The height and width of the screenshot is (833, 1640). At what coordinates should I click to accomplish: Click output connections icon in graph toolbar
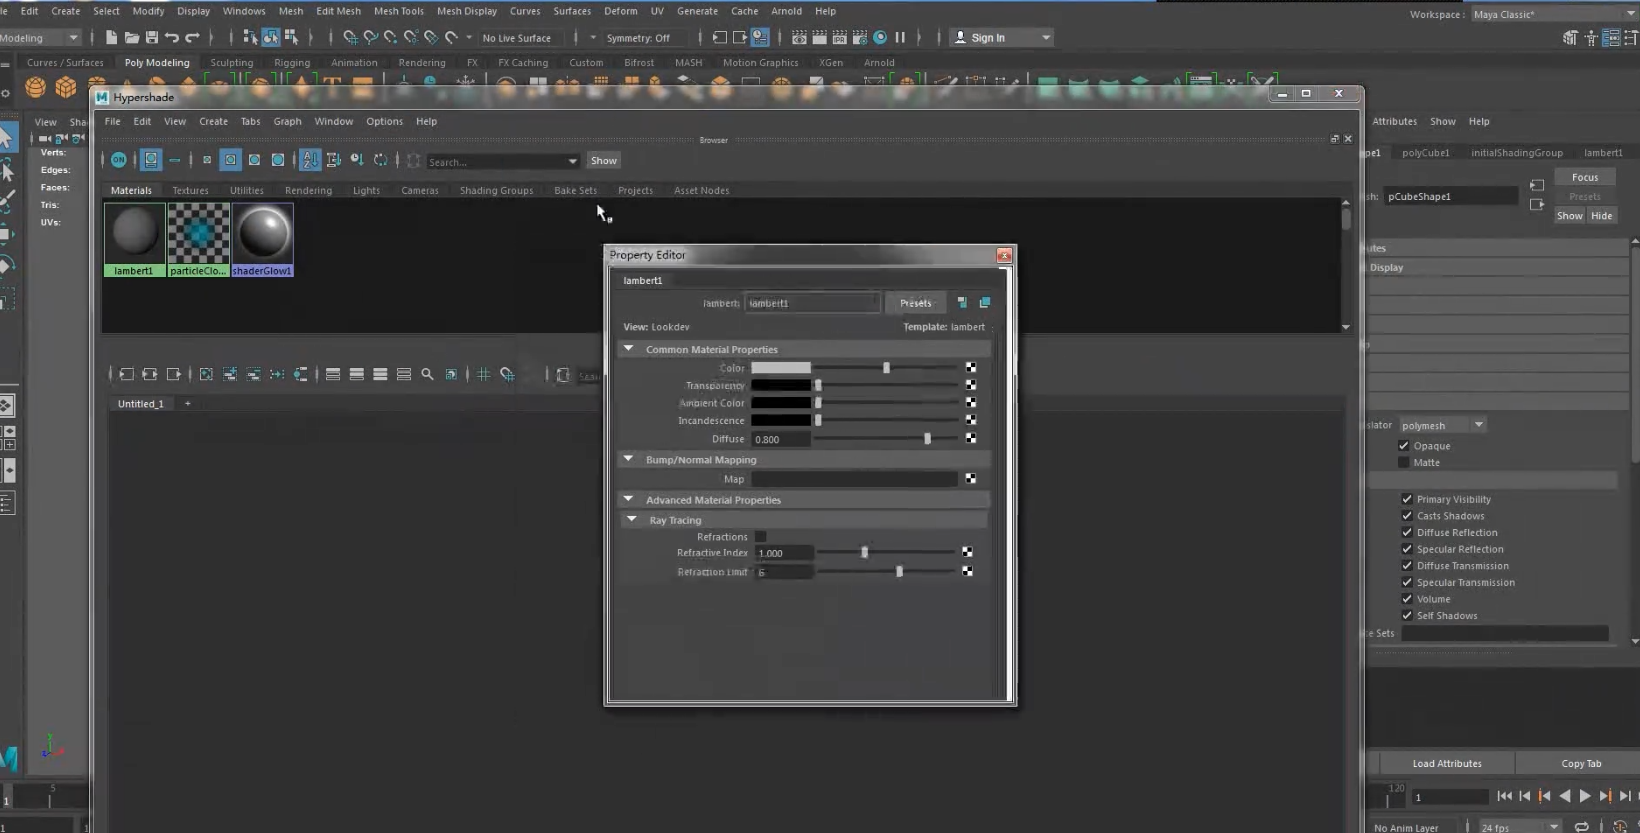pos(174,374)
